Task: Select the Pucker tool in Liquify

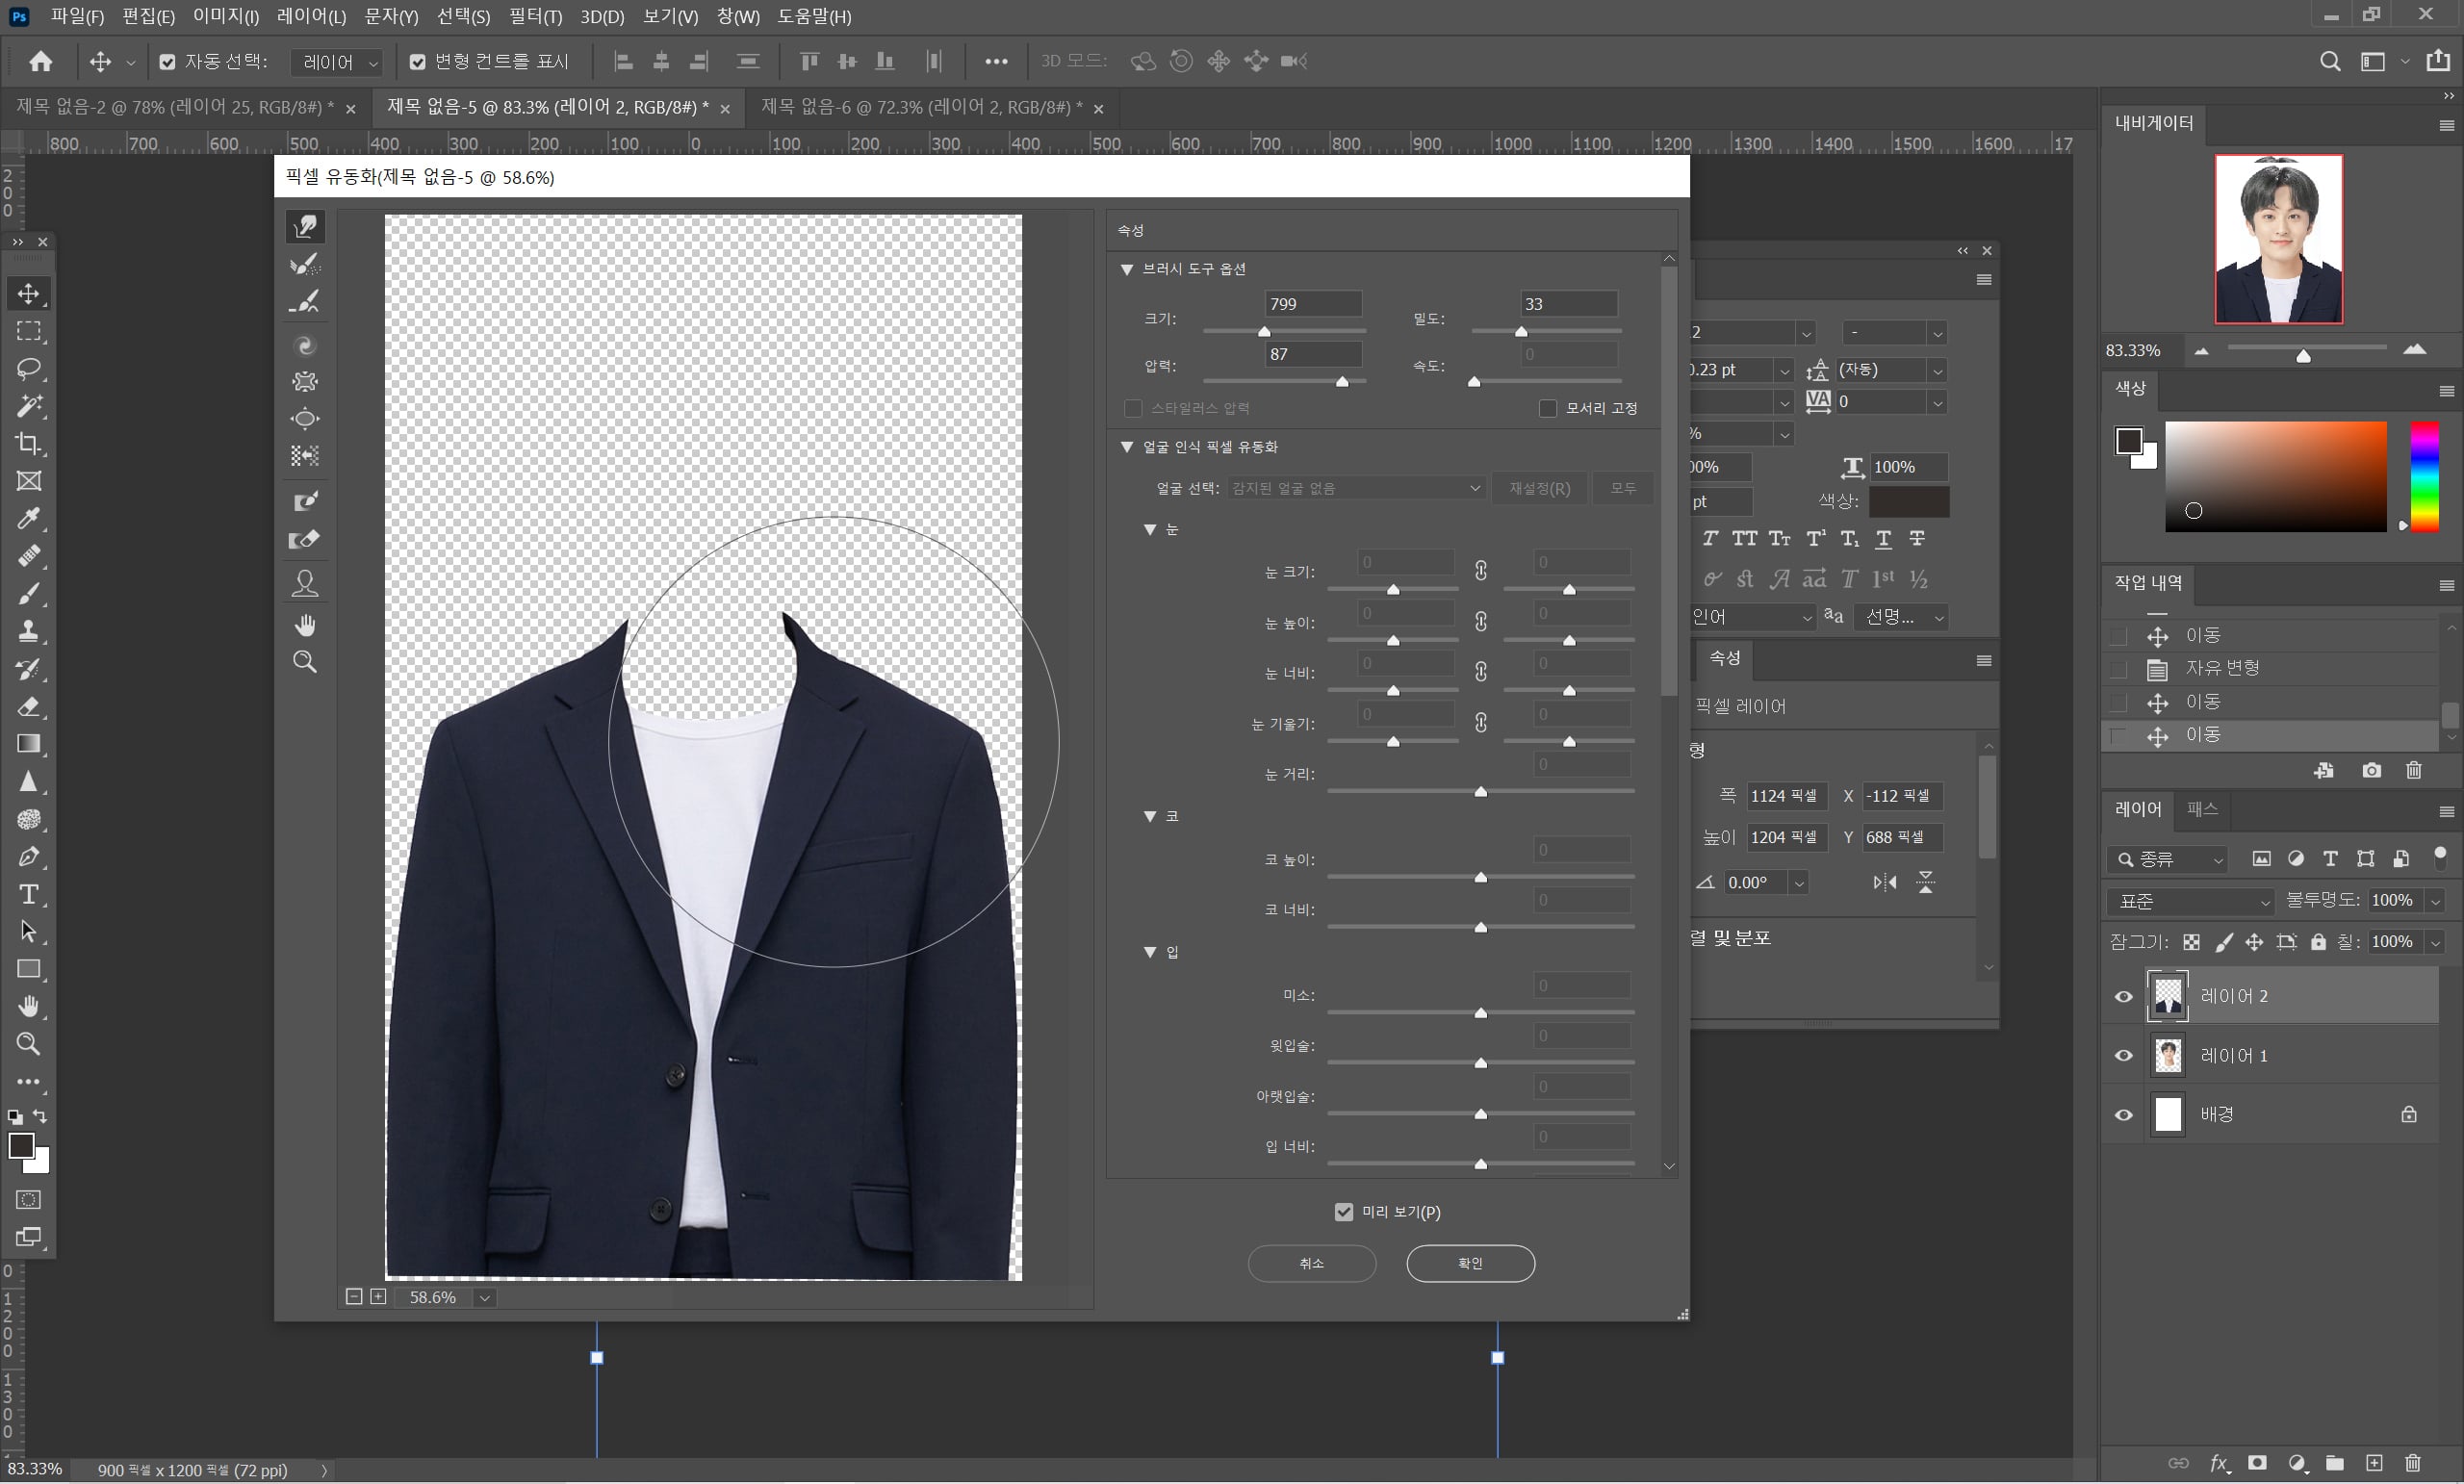Action: tap(305, 382)
